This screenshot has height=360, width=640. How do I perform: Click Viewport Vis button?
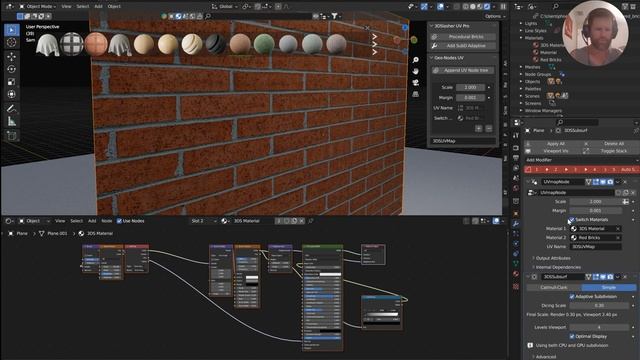pos(556,151)
